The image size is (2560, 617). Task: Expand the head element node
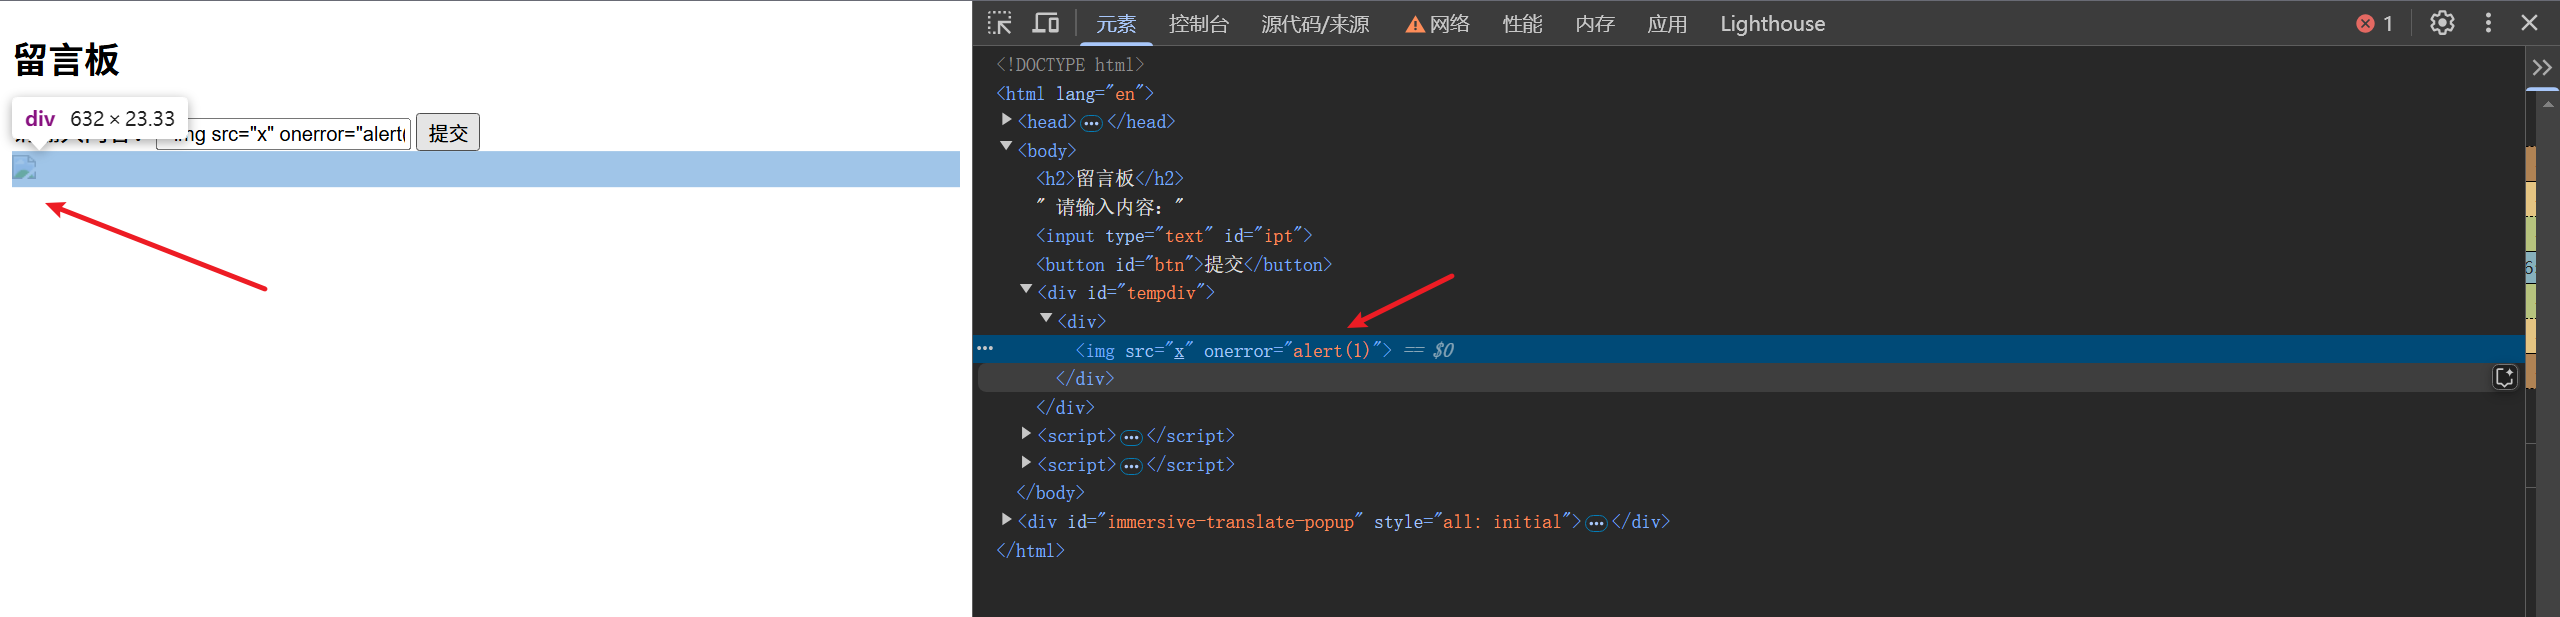point(1006,120)
